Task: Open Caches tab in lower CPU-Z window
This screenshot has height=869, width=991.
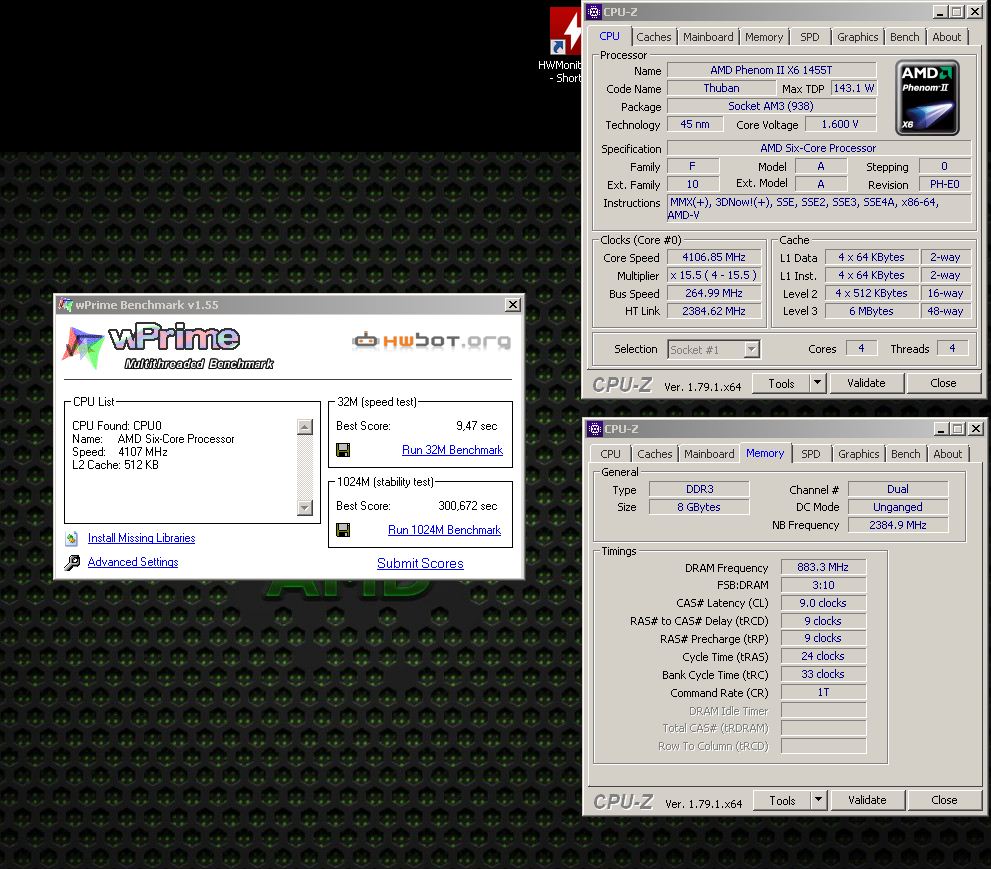Action: coord(654,454)
